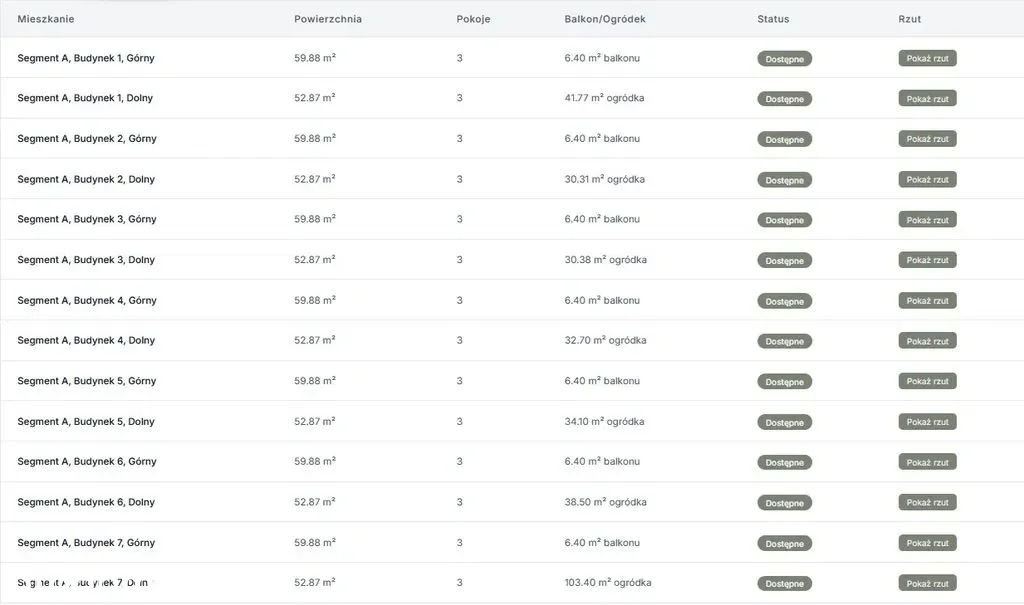Screen dimensions: 1024x605
Task: Click the Segment A, Budynek 5, Dolny name
Action: pyautogui.click(x=86, y=422)
